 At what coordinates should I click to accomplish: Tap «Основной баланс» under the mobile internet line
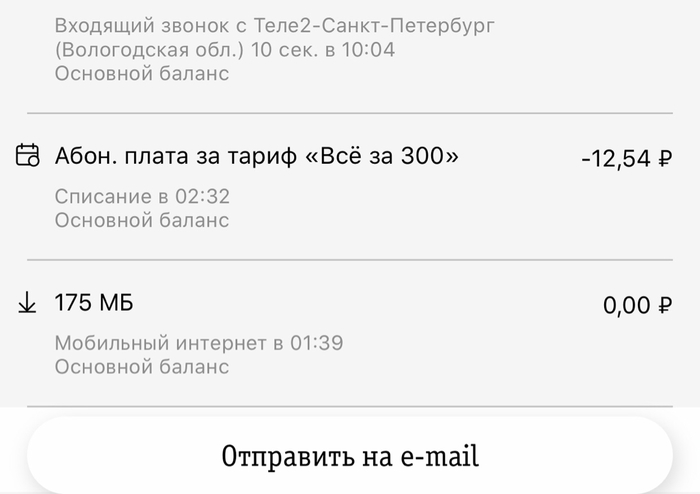pyautogui.click(x=142, y=366)
